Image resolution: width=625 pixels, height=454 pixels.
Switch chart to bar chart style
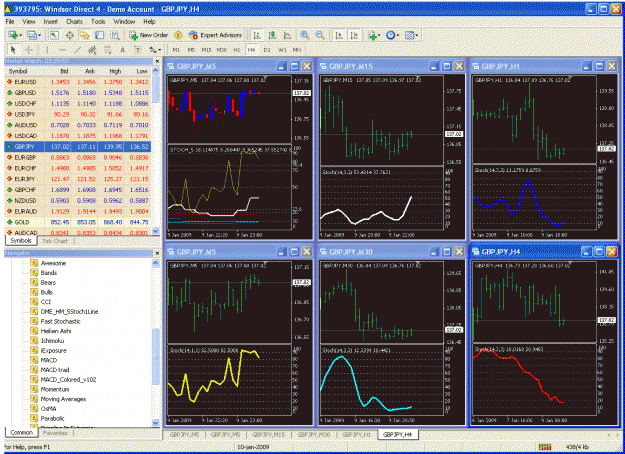(257, 35)
